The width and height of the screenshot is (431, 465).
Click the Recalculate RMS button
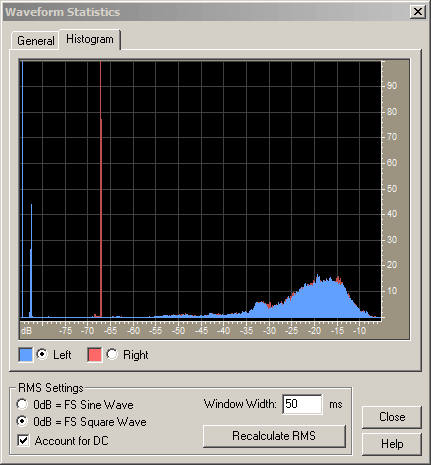click(274, 436)
